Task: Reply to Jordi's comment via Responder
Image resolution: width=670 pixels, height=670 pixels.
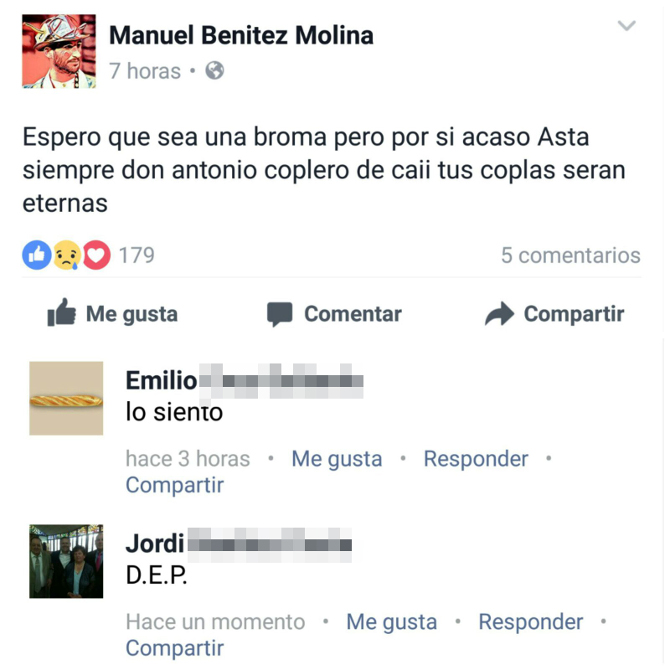Action: pyautogui.click(x=531, y=622)
